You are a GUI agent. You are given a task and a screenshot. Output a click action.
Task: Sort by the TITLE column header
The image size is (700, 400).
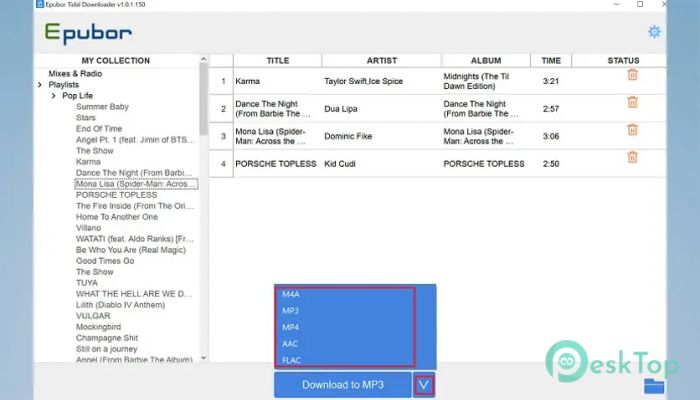click(x=278, y=60)
